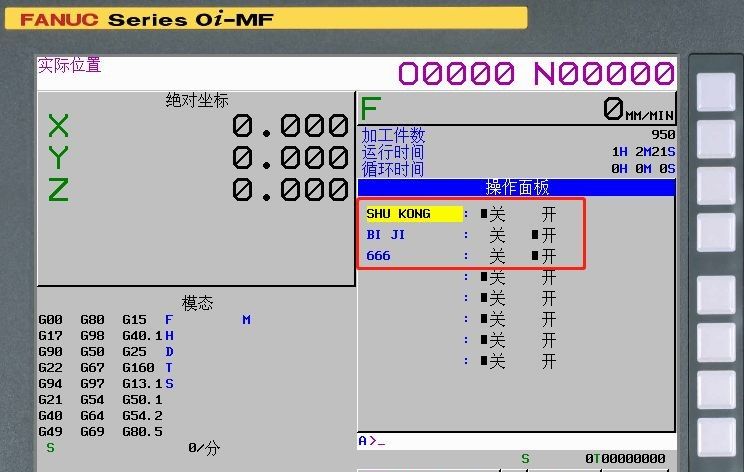Click modal code G80.5
Screen dimensions: 744x472
coord(142,432)
